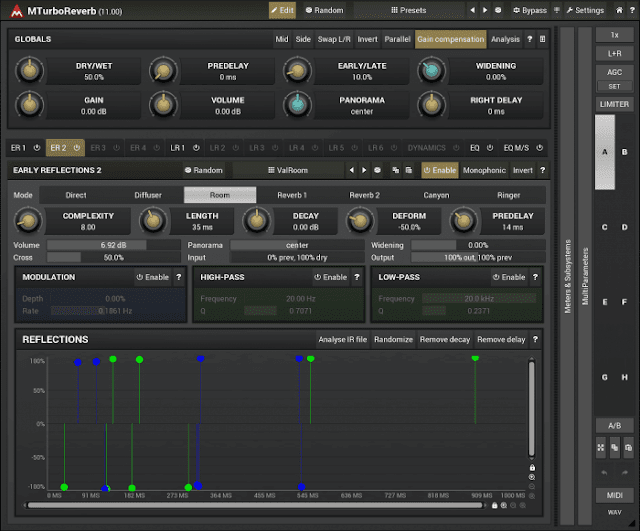Viewport: 640px width, 531px height.
Task: Click the four-arrows icon under A/B
Action: 601,448
